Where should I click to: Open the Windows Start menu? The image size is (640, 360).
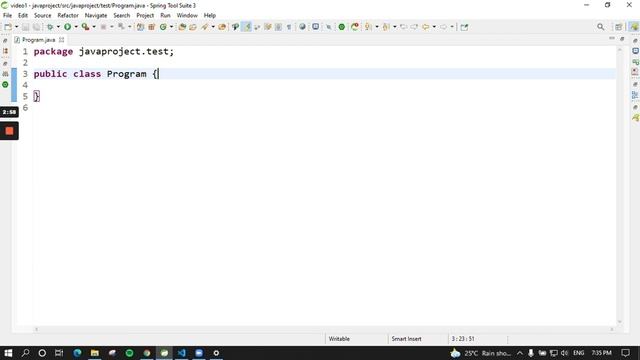[8, 353]
